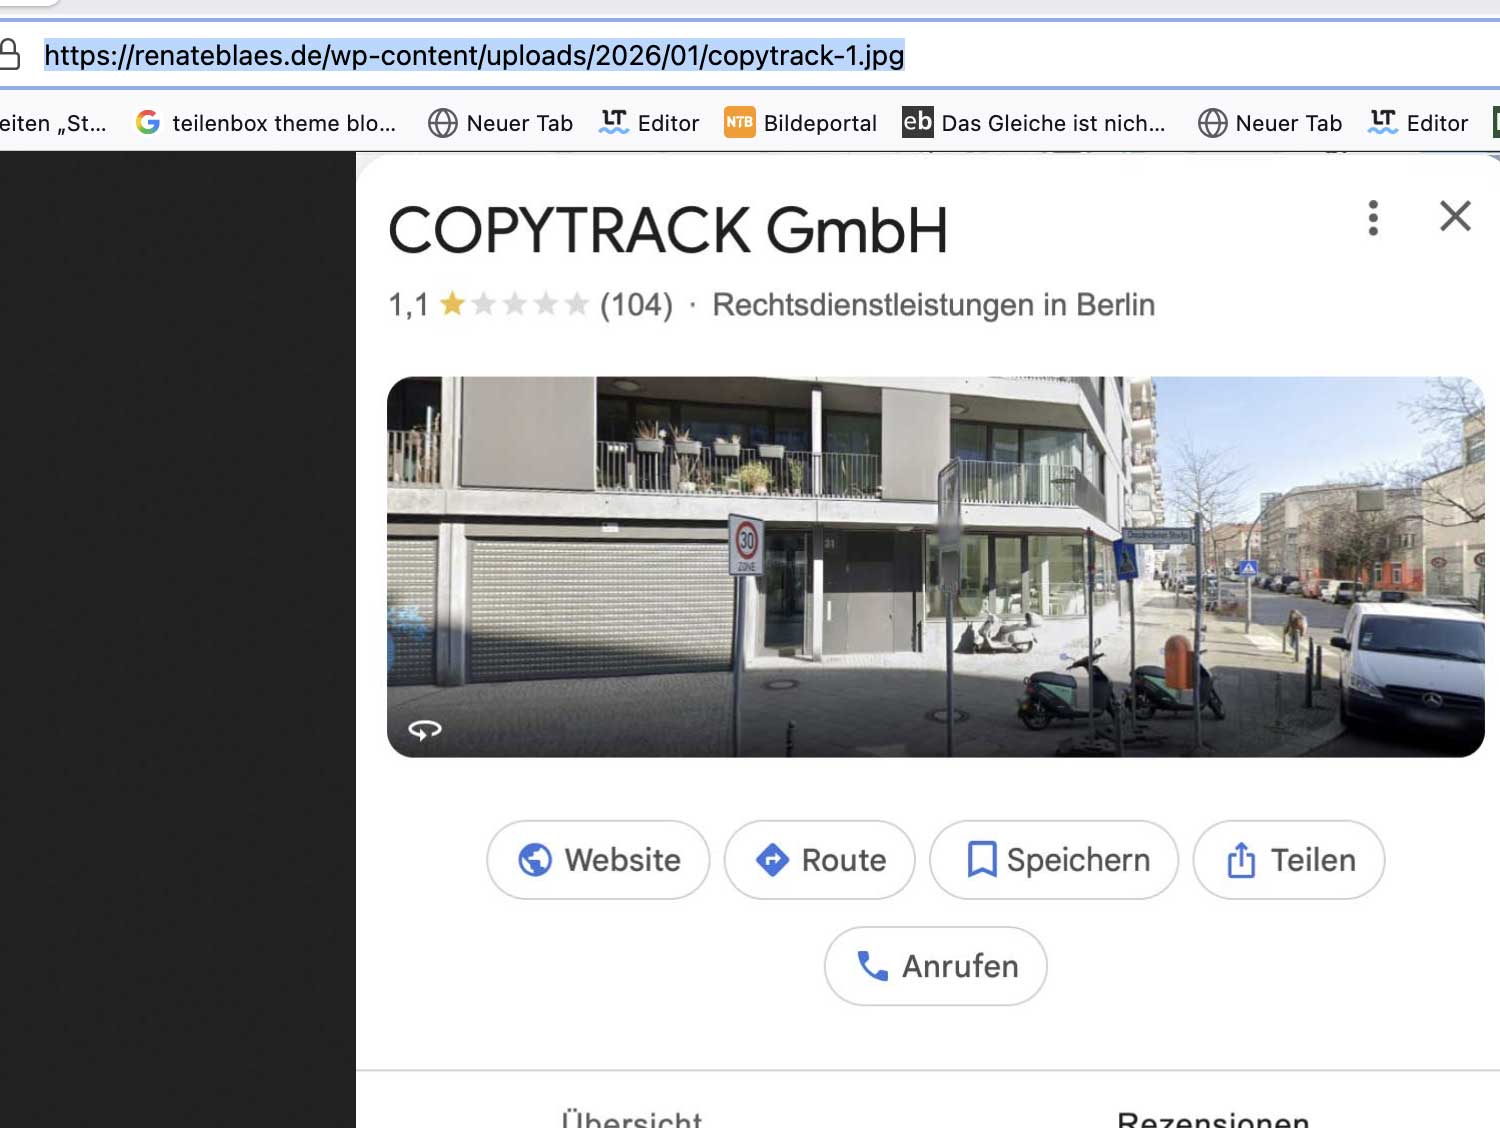Click the (104) review count
This screenshot has width=1500, height=1128.
click(636, 304)
